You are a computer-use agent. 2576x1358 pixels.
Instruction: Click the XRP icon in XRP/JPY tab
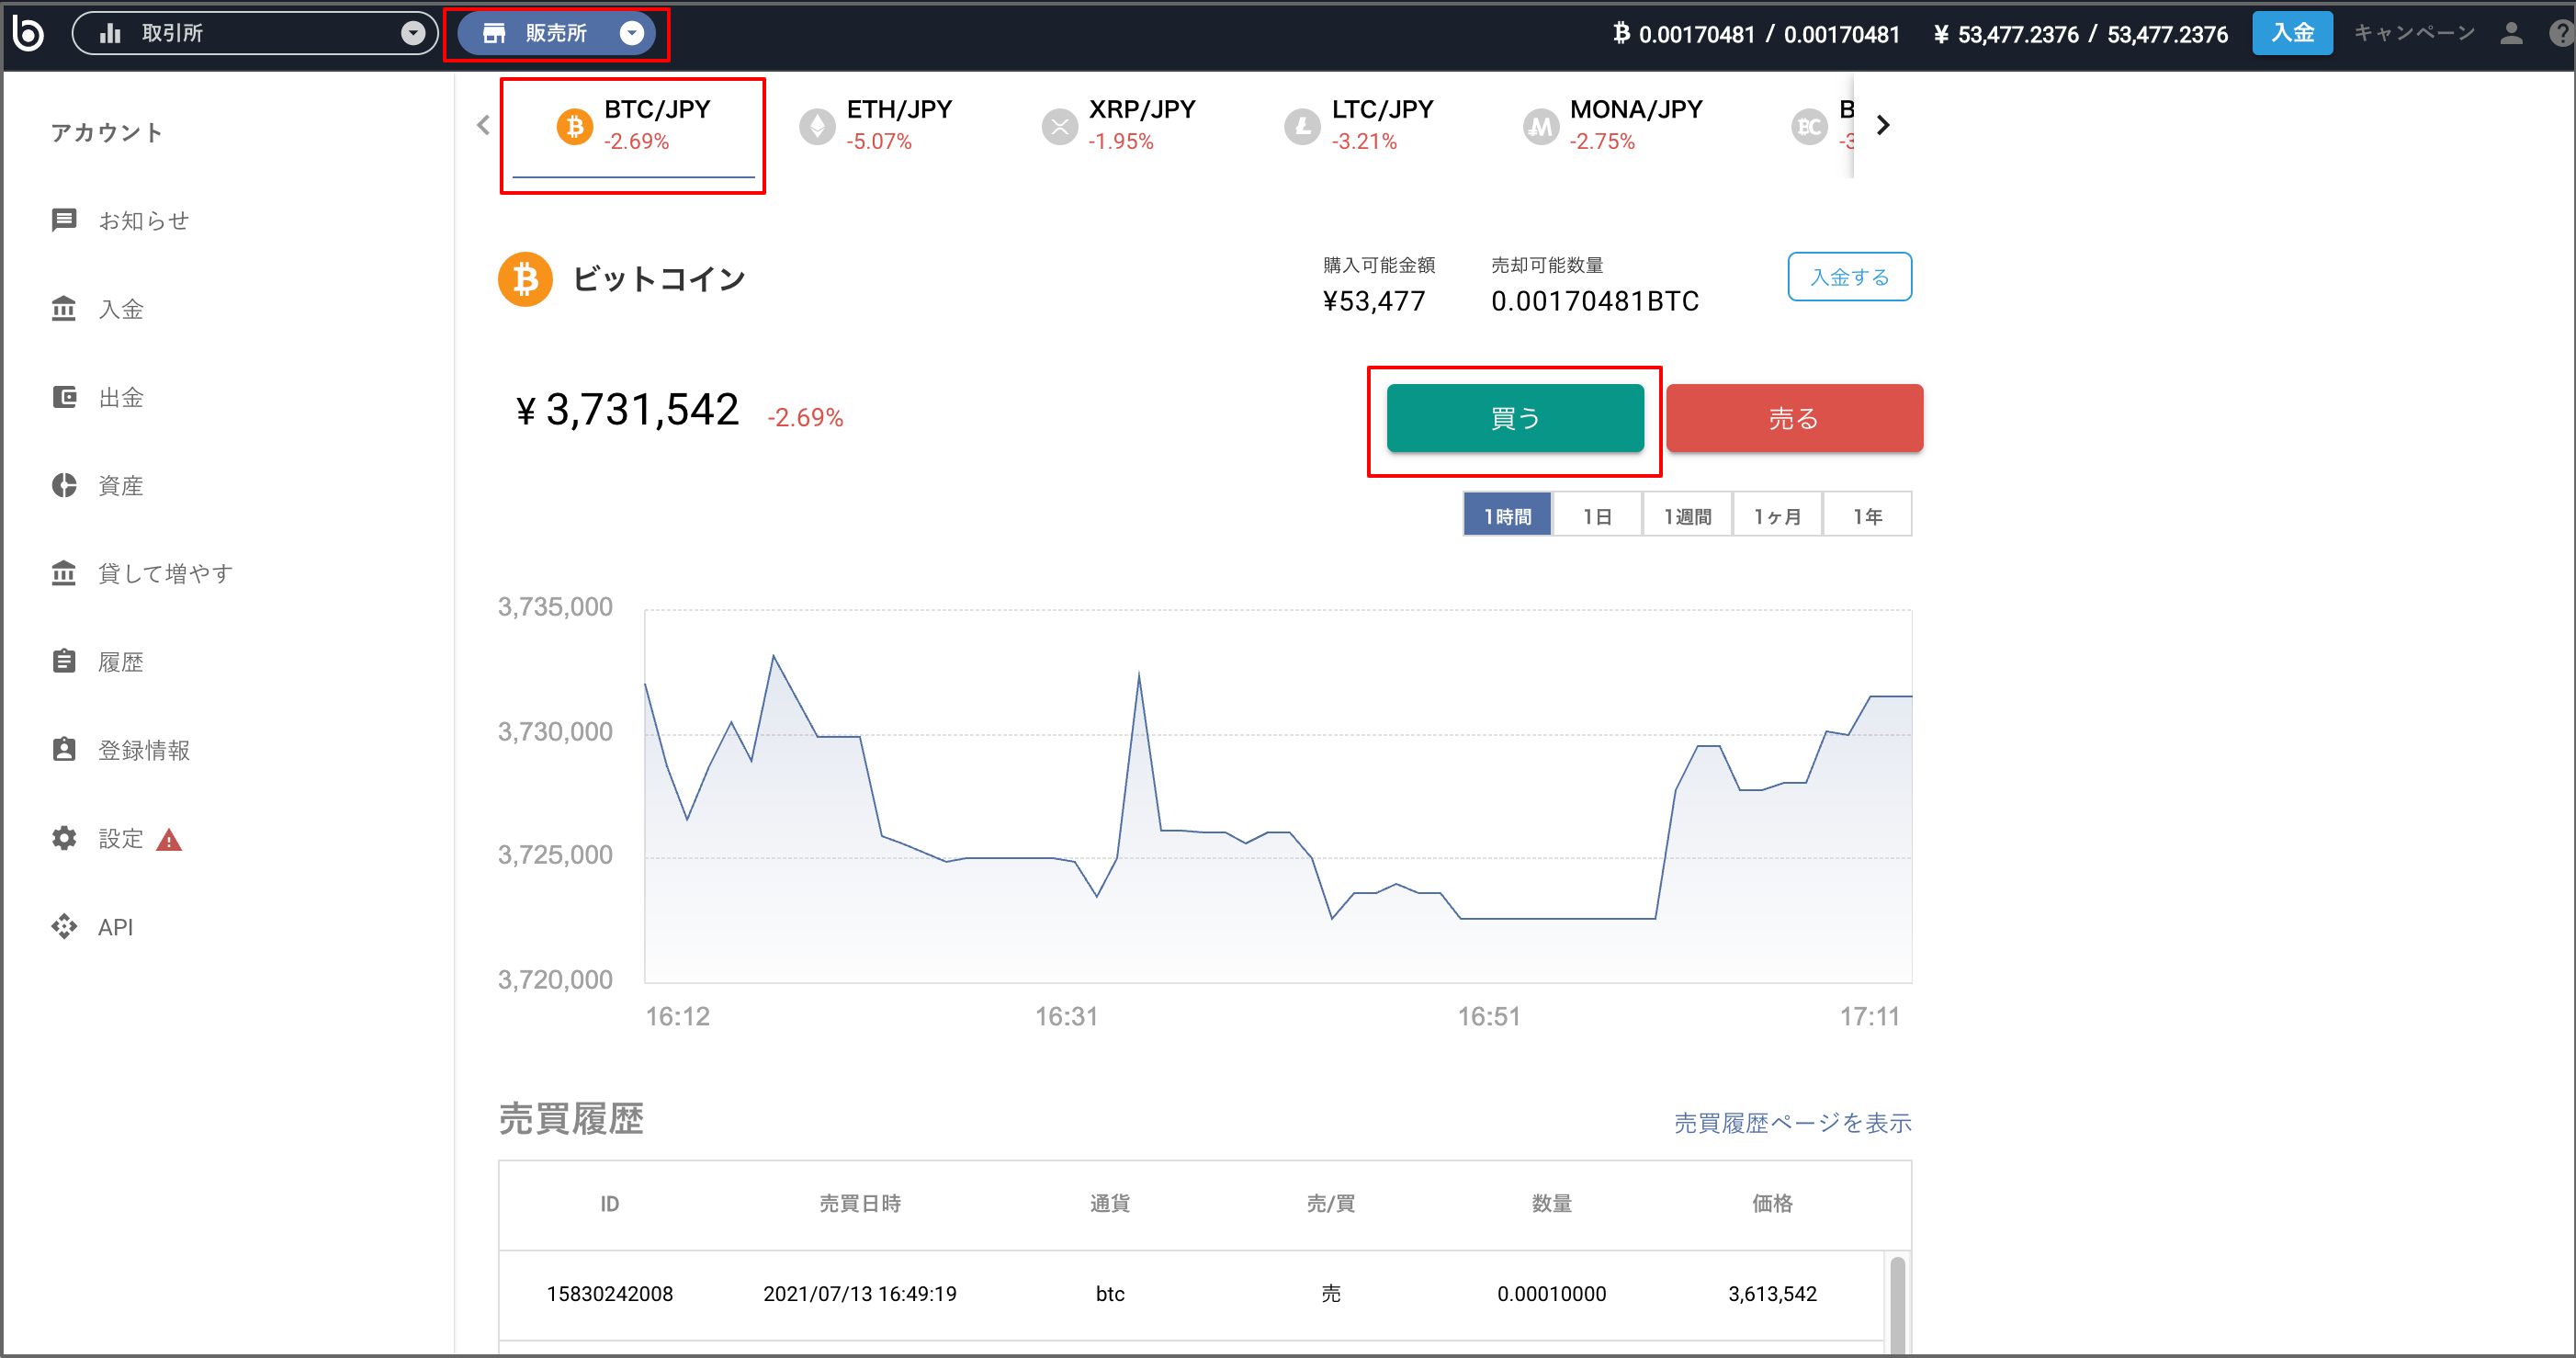point(1059,127)
